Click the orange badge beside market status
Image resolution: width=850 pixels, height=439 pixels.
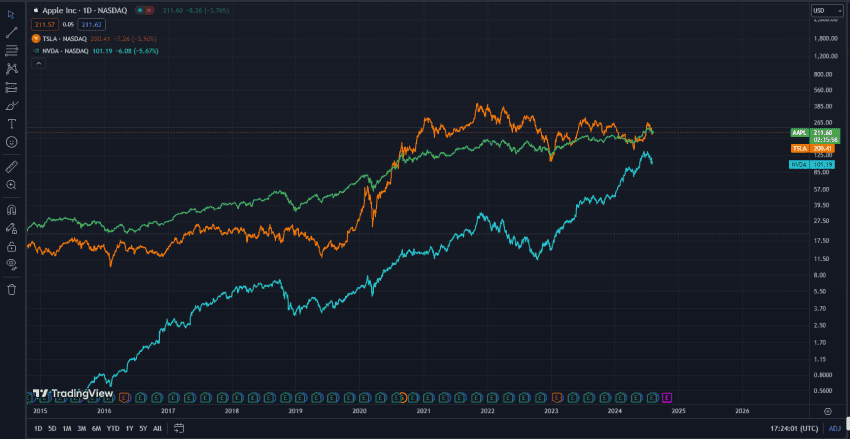[149, 10]
